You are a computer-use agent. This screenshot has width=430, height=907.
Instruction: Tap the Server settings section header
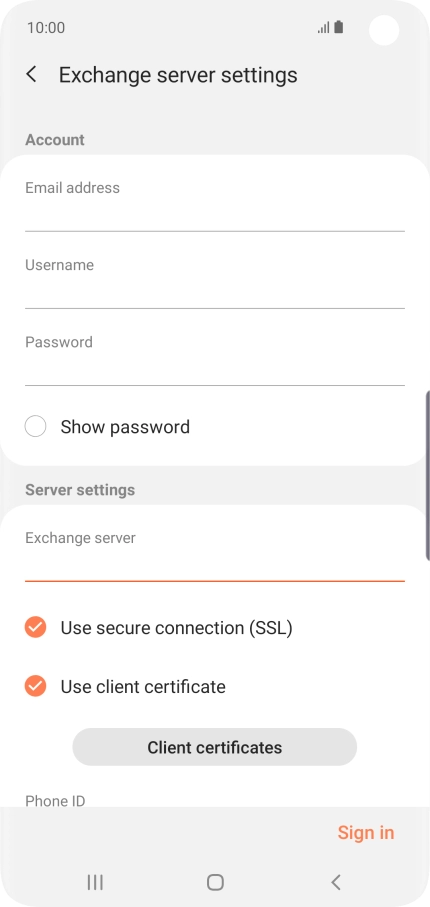point(80,489)
